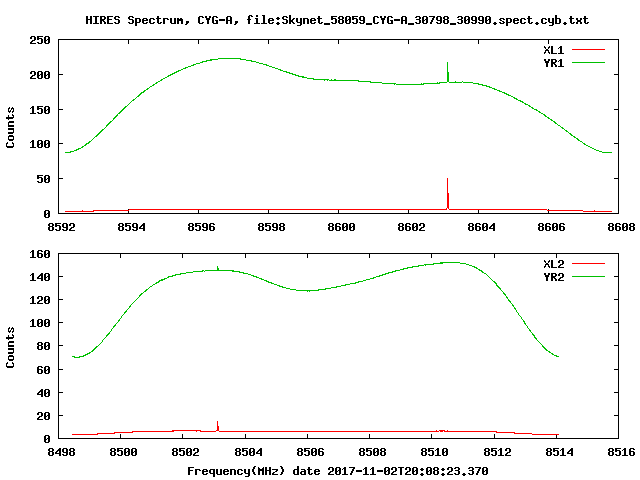640x480 pixels.
Task: Click the red XL1 spike near 8603 MHz
Action: (x=447, y=194)
